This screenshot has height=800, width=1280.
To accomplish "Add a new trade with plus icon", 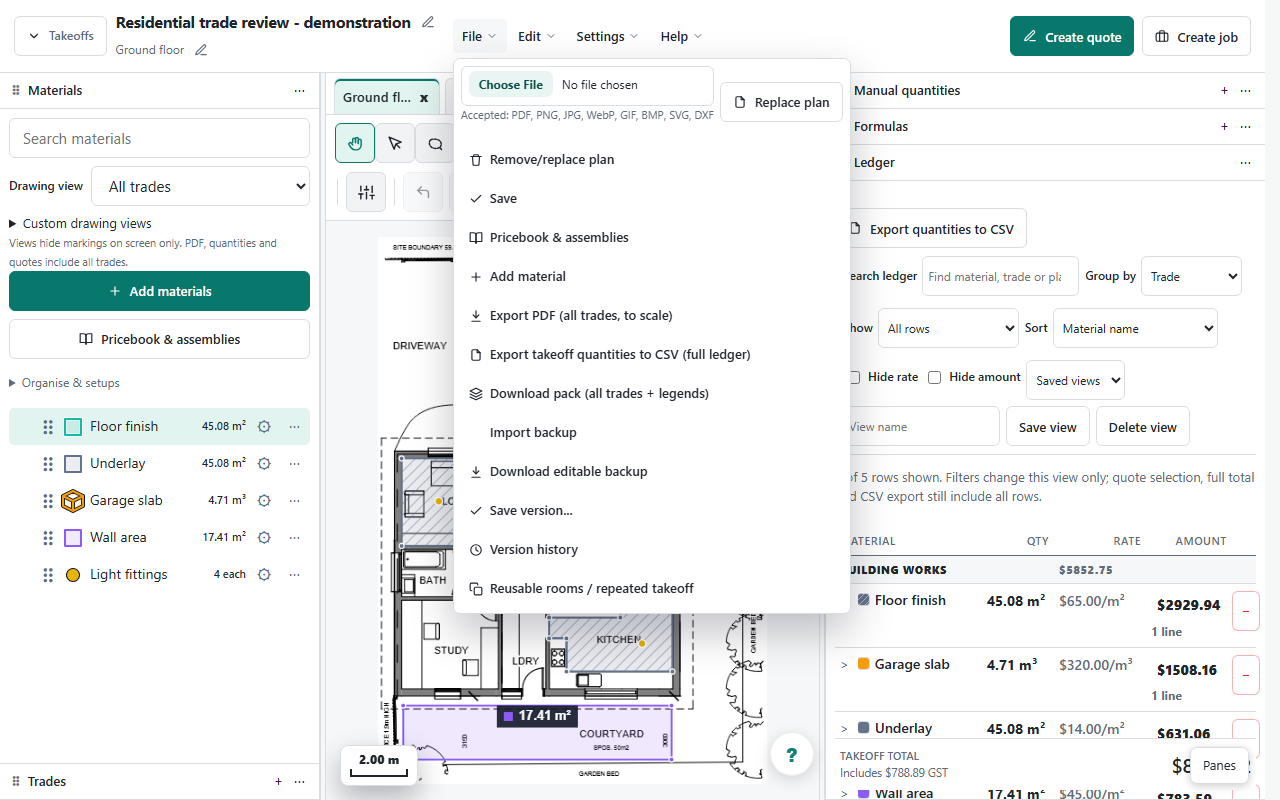I will pos(278,781).
